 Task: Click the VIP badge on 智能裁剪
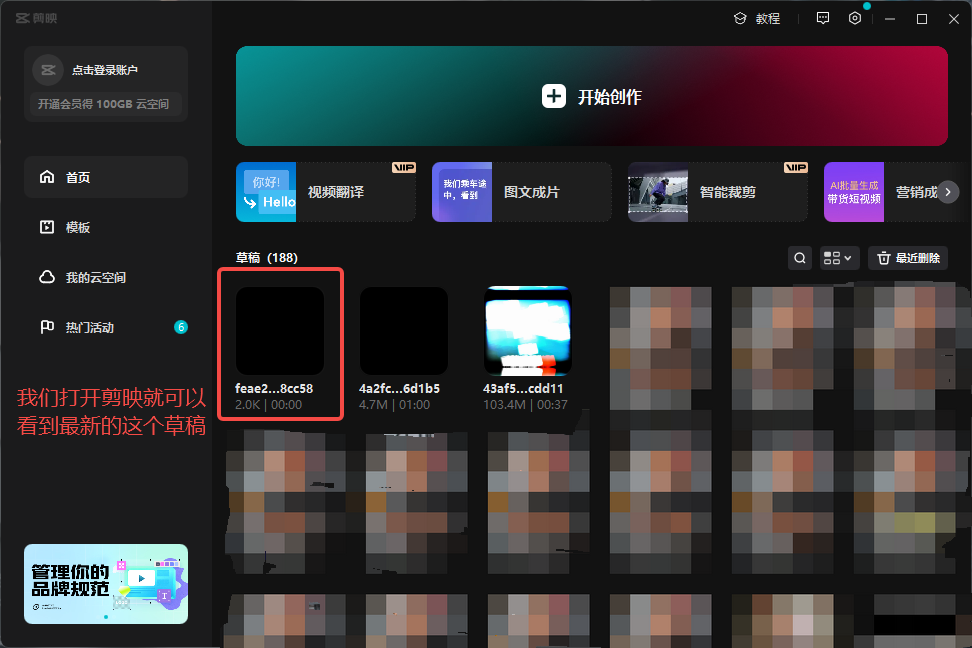click(x=795, y=167)
